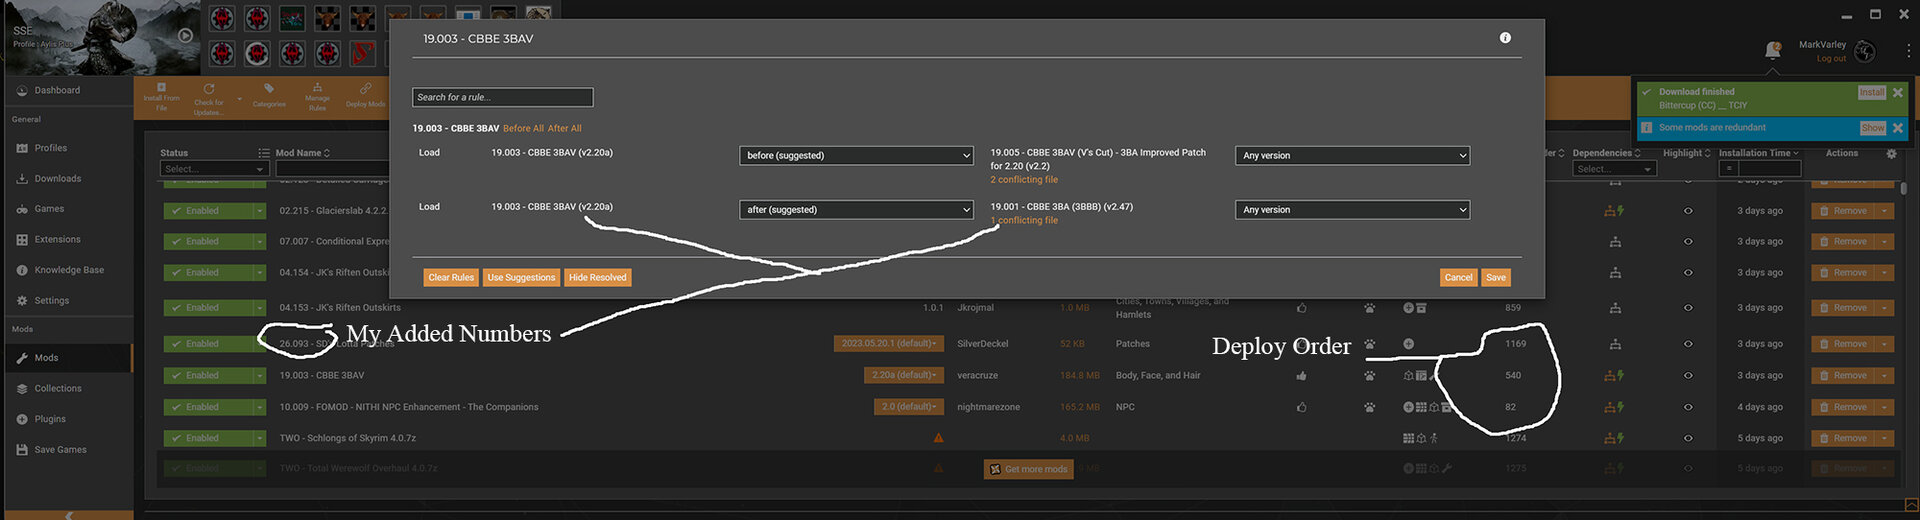
Task: Click the endorse thumb icon for the CBBE 3BAV row
Action: [1301, 376]
